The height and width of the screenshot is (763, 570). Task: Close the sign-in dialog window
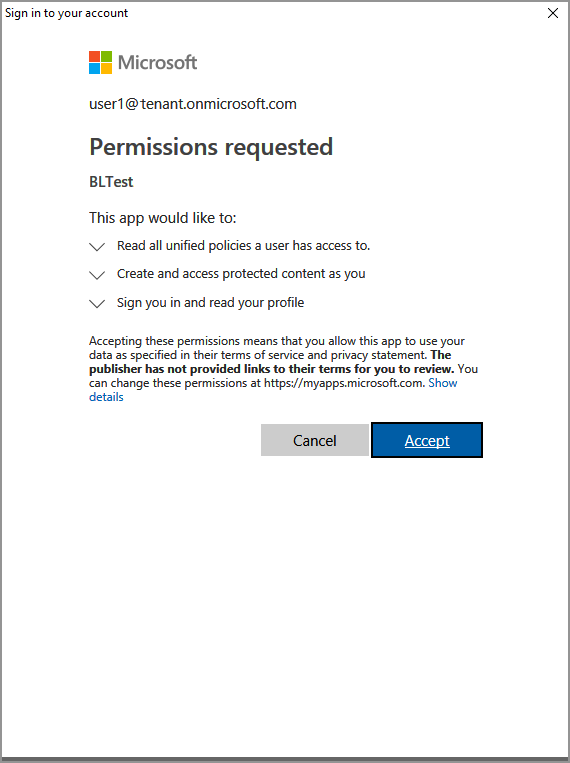pyautogui.click(x=552, y=13)
